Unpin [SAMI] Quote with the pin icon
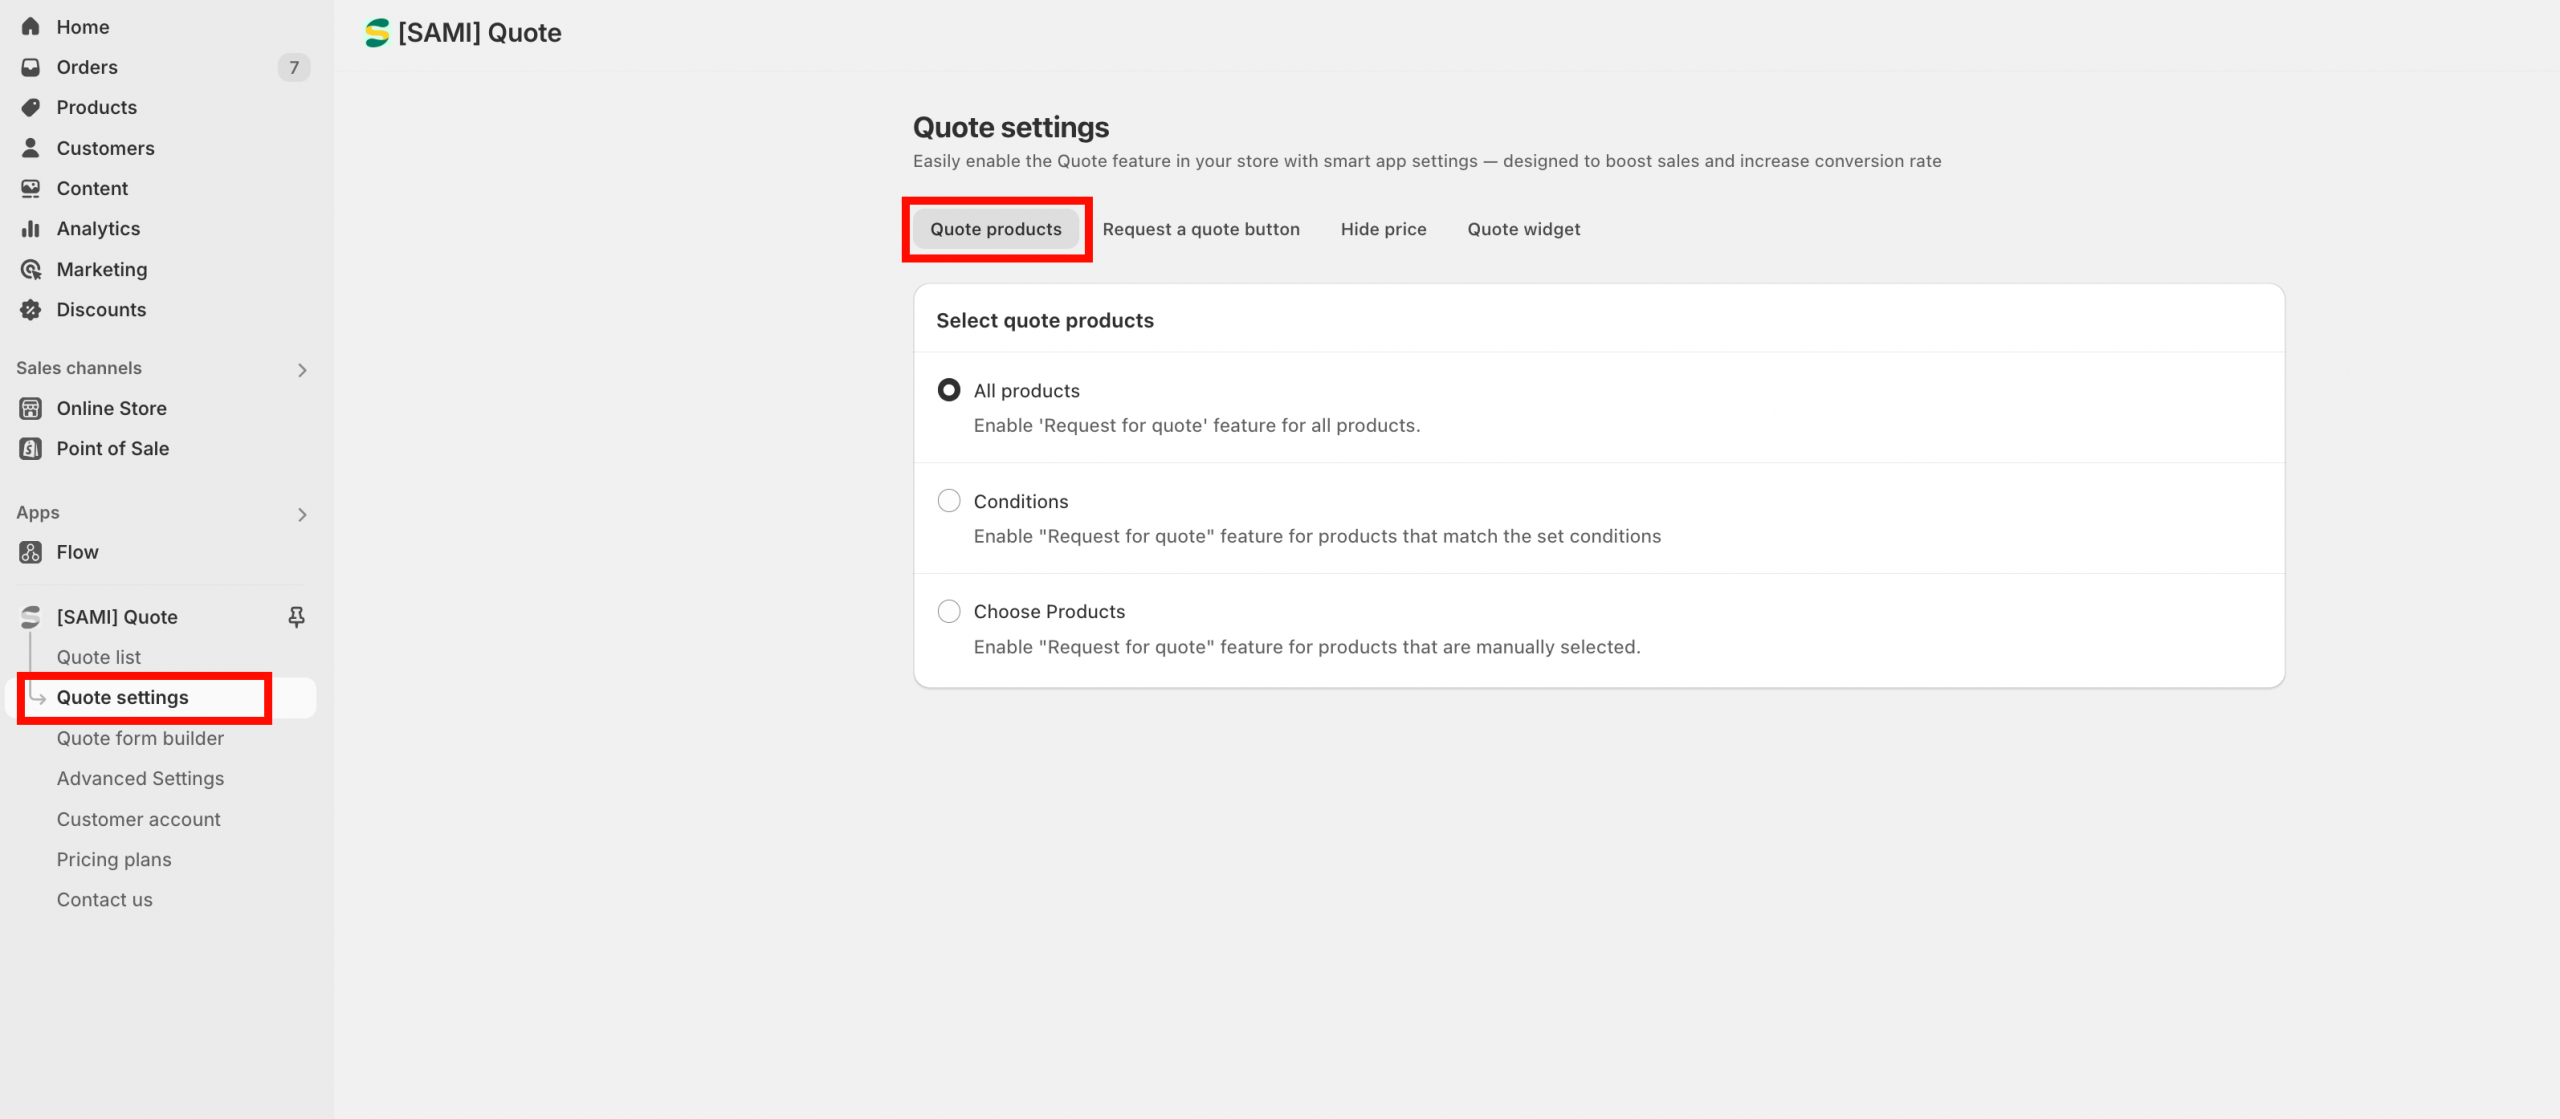 click(x=296, y=617)
